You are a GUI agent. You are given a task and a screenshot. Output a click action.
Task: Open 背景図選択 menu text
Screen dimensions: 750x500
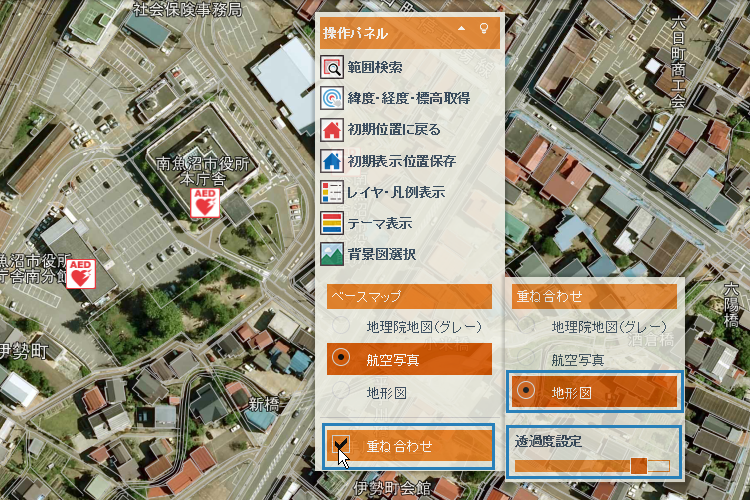[x=382, y=255]
